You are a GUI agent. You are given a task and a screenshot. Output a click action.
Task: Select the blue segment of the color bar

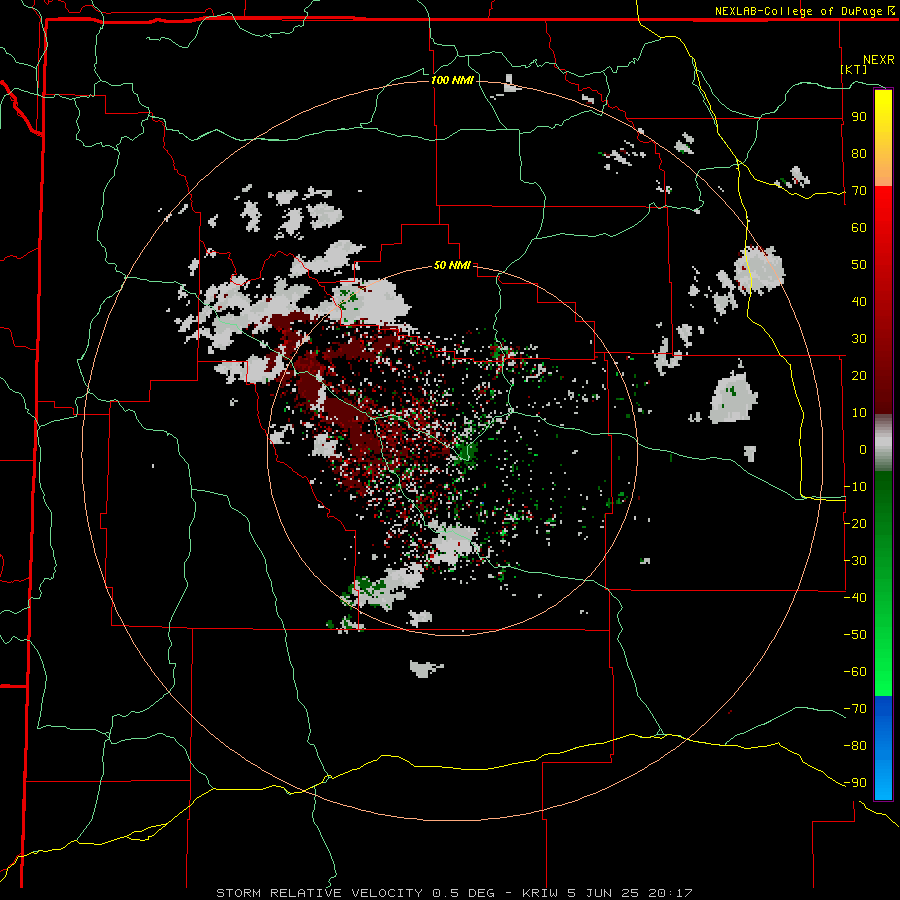coord(883,747)
